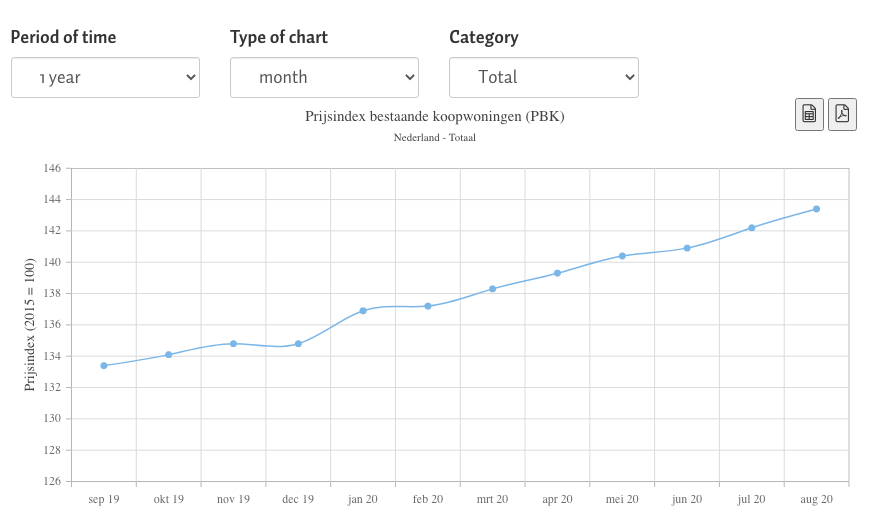Click the Prijsindex (2015 = 100) axis label
Screen dimensions: 870x516
[x=29, y=325]
